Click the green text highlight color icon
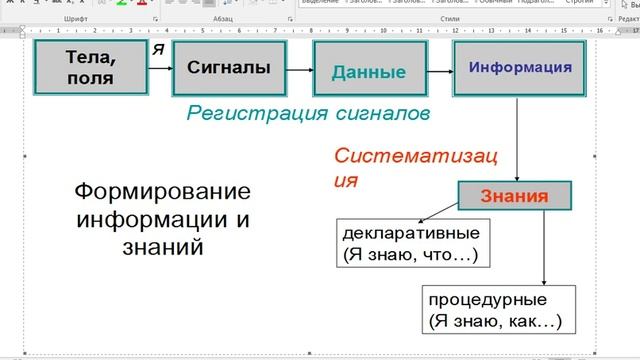Viewport: 640px width, 360px height. point(121,2)
